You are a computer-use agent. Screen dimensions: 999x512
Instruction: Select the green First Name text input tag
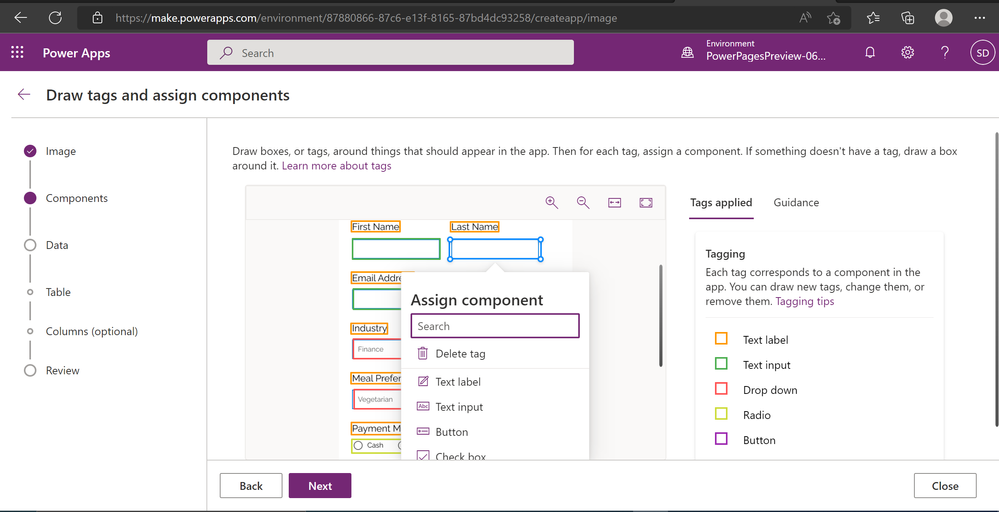396,249
